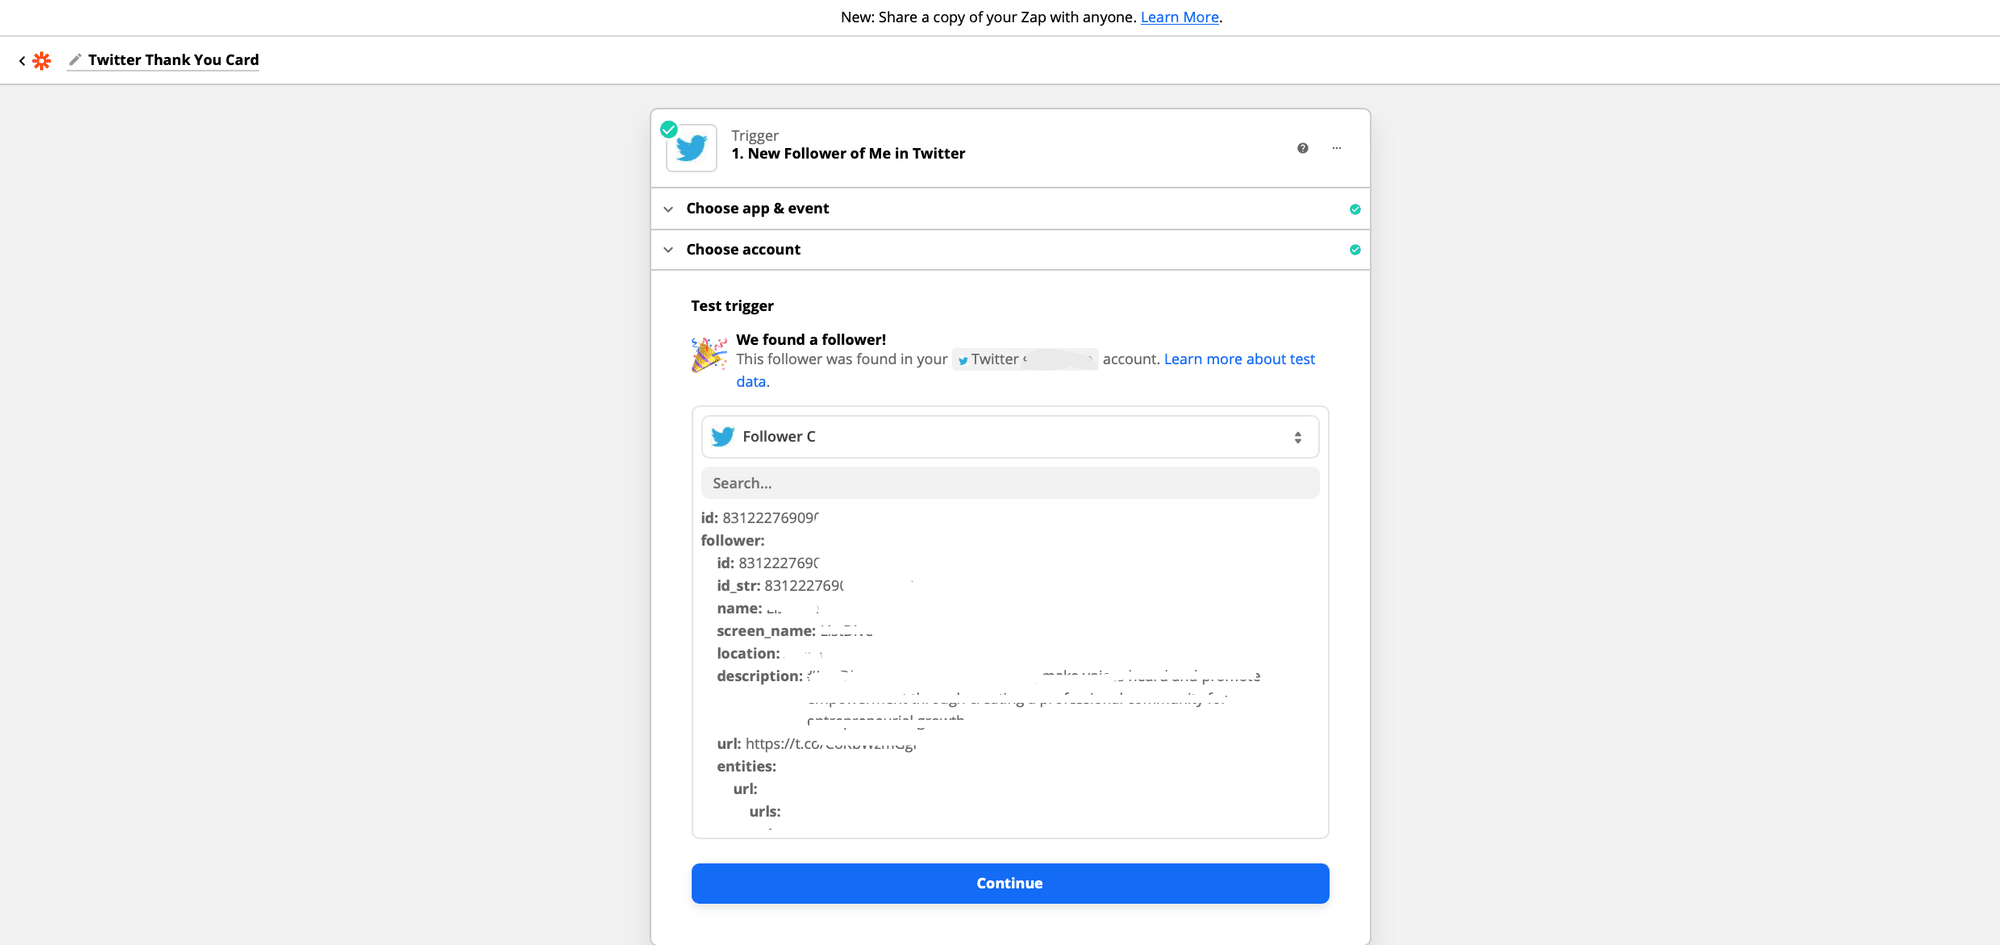2000x945 pixels.
Task: Open the Follower C sample dropdown
Action: click(1010, 437)
